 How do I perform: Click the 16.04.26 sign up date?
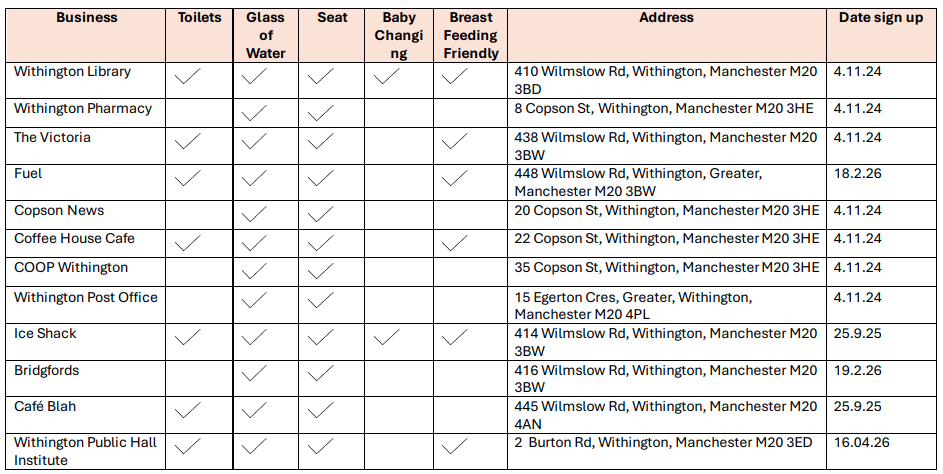click(x=861, y=443)
